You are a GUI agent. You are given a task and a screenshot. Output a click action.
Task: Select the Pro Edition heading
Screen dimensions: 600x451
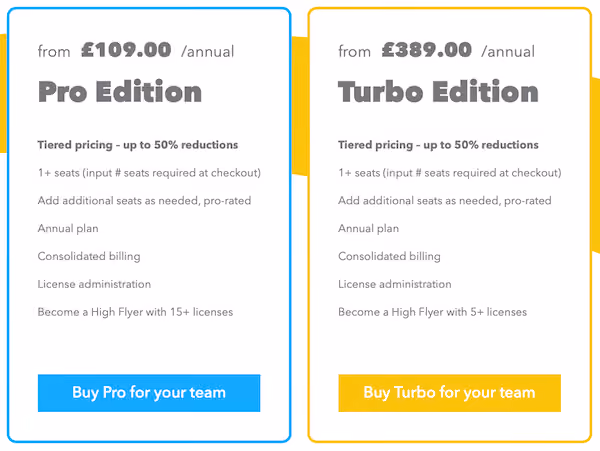[120, 92]
